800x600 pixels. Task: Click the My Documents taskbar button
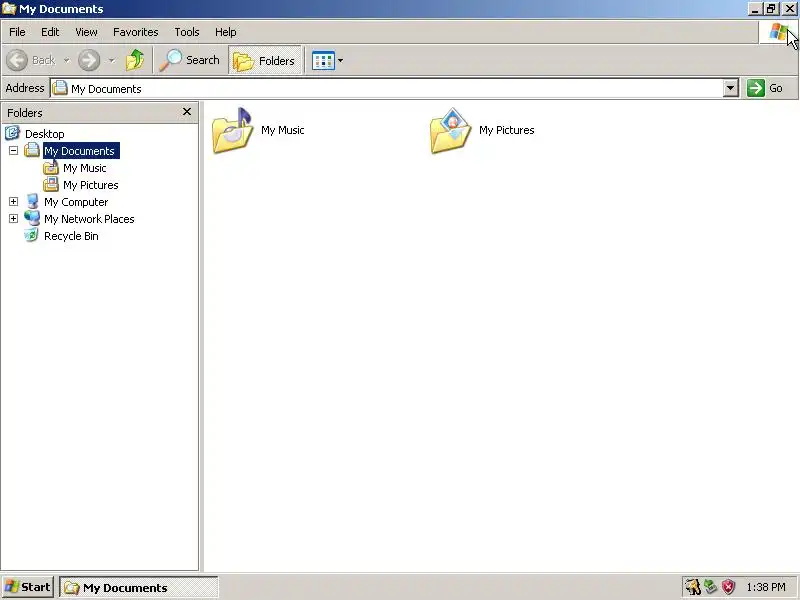[x=139, y=588]
